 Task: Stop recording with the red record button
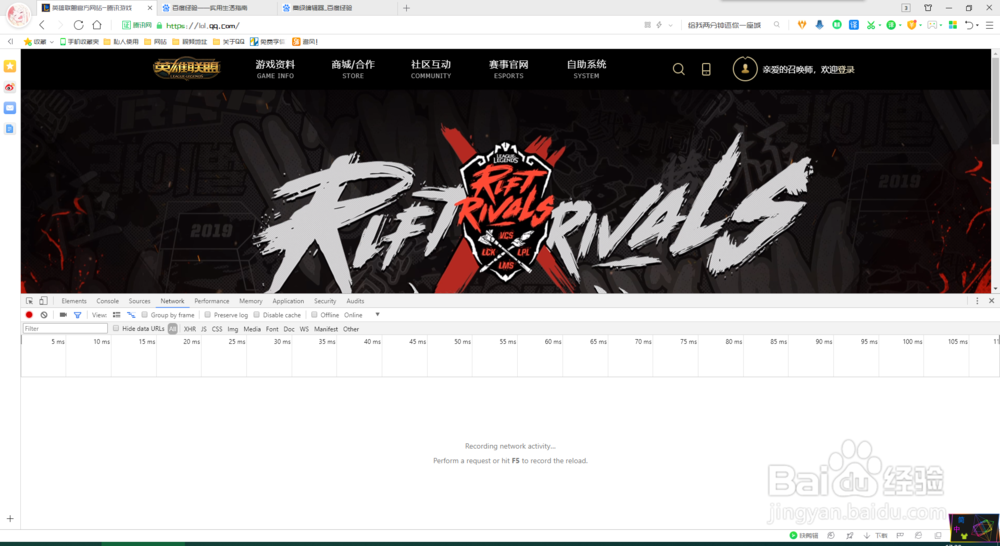point(29,315)
